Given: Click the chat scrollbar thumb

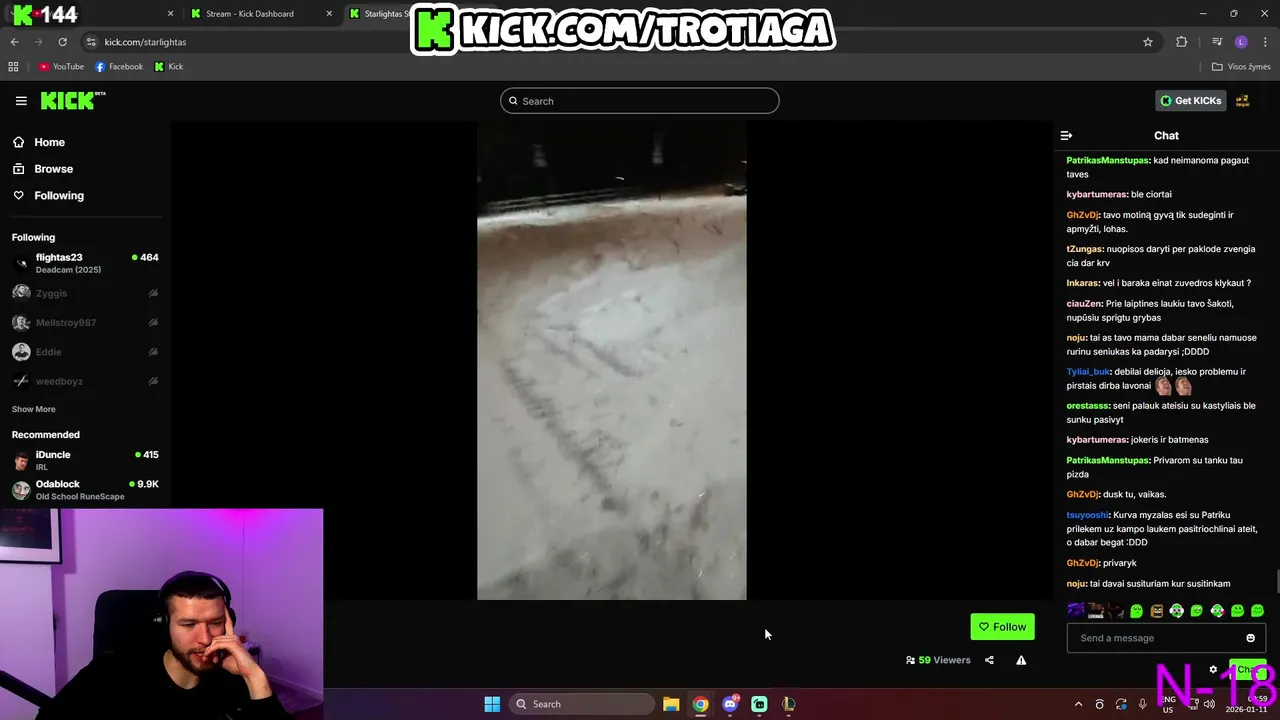Looking at the screenshot, I should [1276, 580].
